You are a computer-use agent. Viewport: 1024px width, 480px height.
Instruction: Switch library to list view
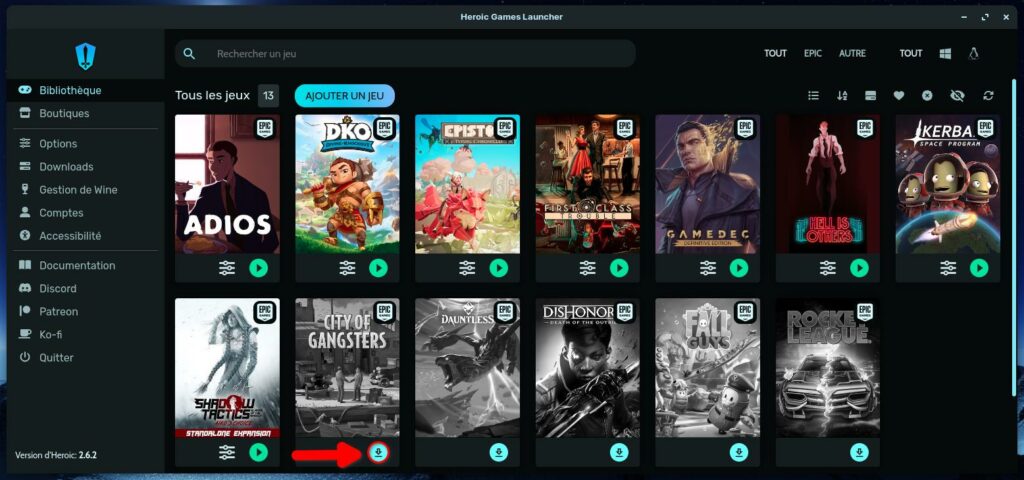click(813, 95)
